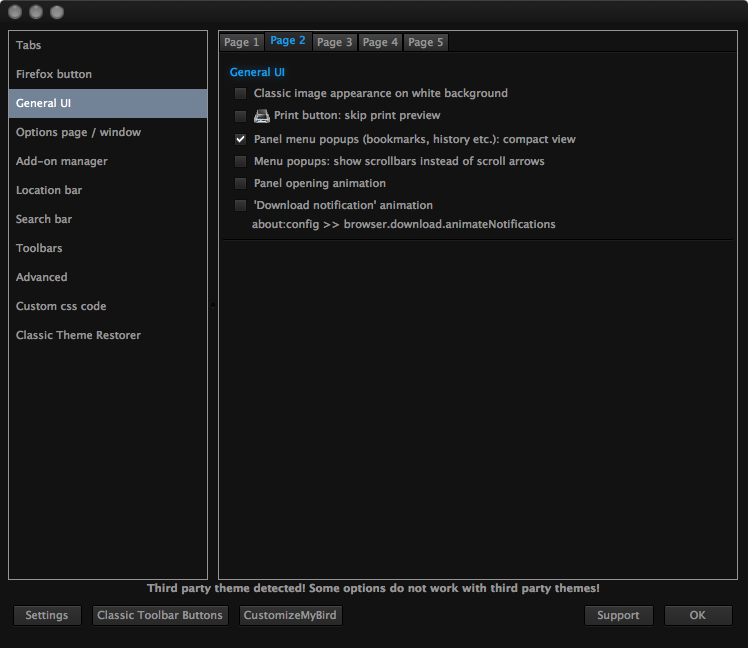Screen dimensions: 748x648
Task: Select the Page 4 tab
Action: coord(380,42)
